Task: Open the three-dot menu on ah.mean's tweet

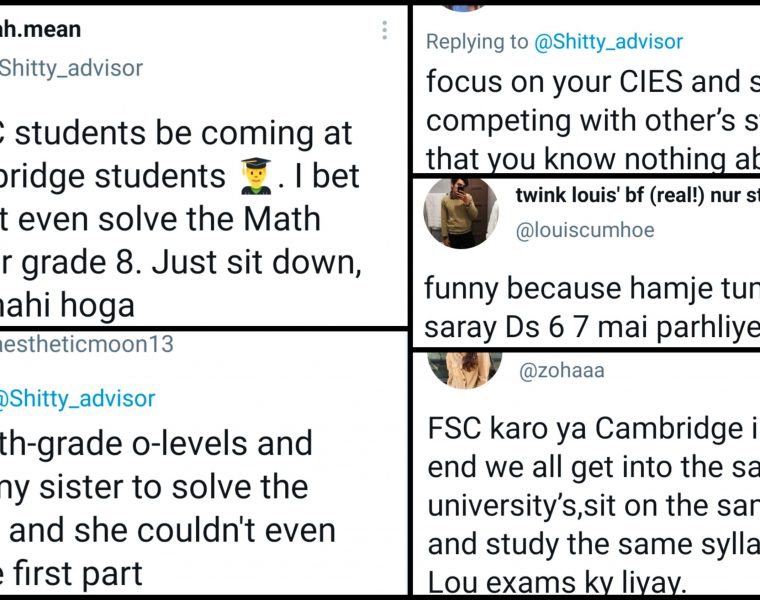Action: coord(384,31)
